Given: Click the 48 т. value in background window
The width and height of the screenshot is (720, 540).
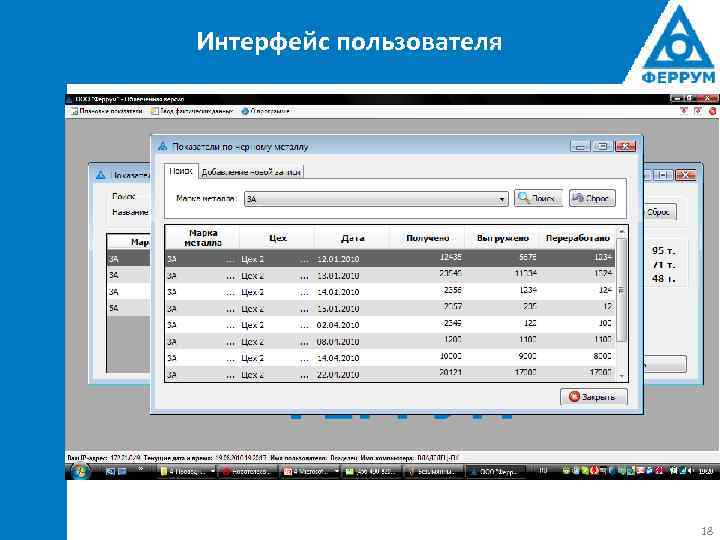Looking at the screenshot, I should 663,279.
